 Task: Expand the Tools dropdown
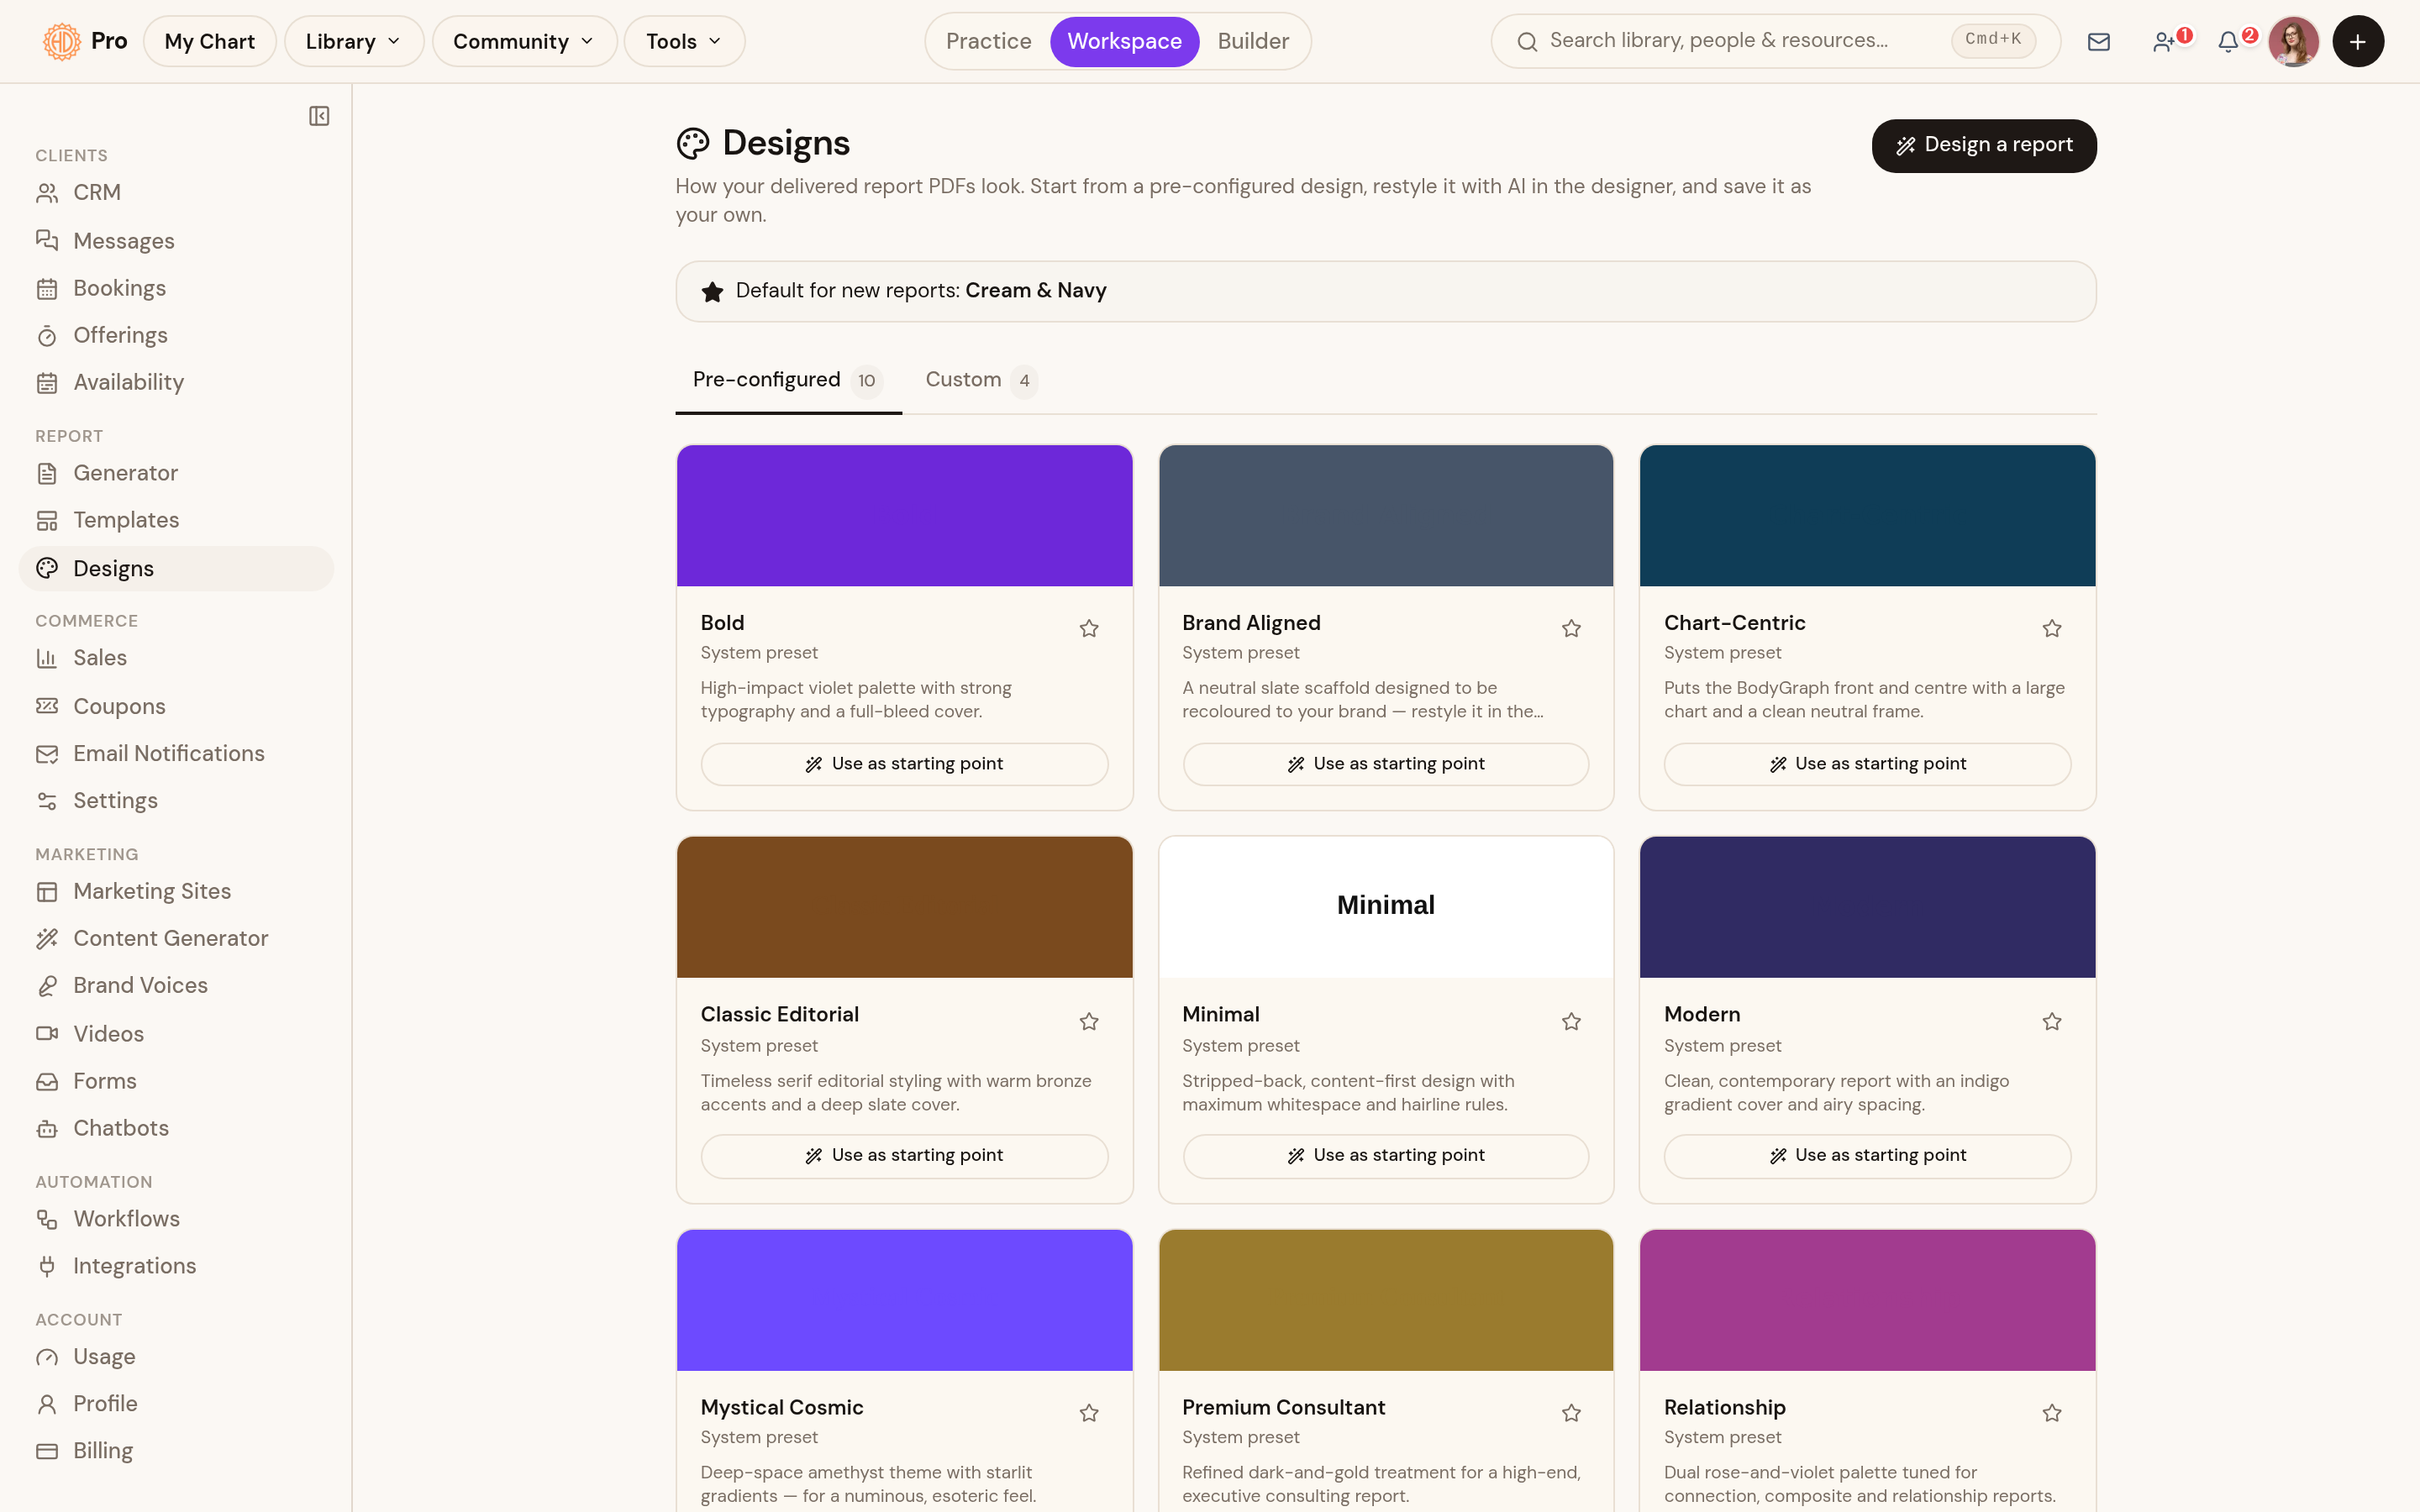pos(684,41)
